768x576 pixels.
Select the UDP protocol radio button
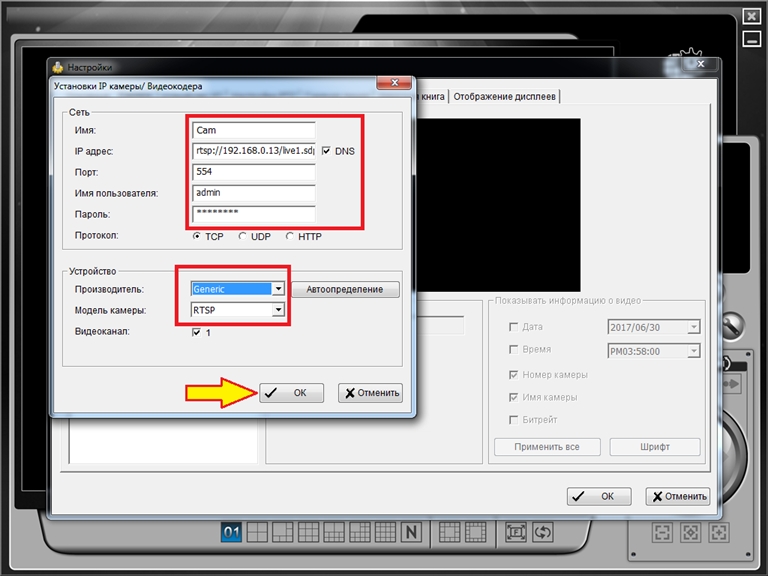(x=243, y=236)
